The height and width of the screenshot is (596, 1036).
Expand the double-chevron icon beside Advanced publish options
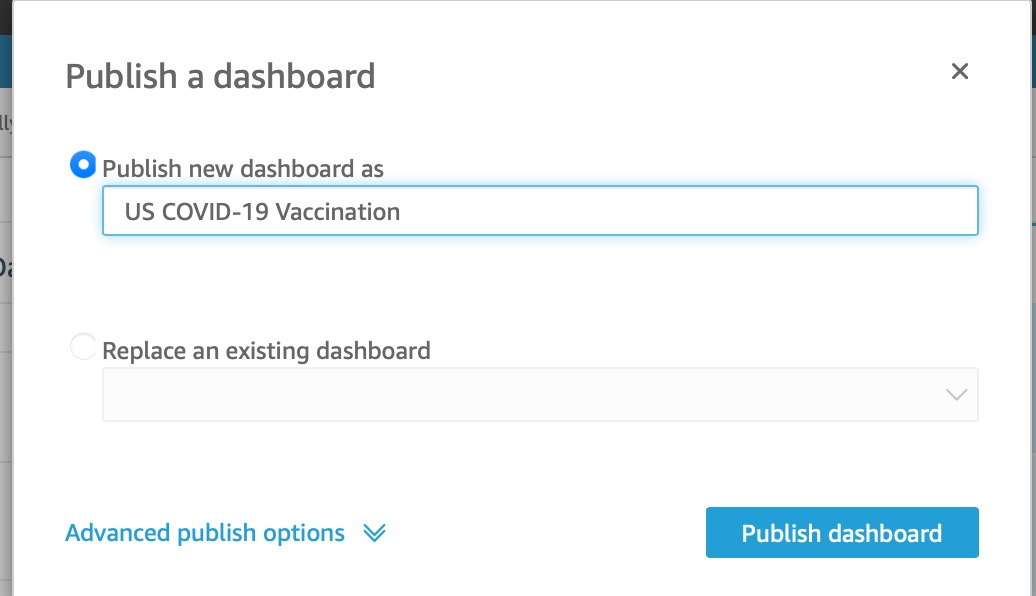tap(374, 533)
